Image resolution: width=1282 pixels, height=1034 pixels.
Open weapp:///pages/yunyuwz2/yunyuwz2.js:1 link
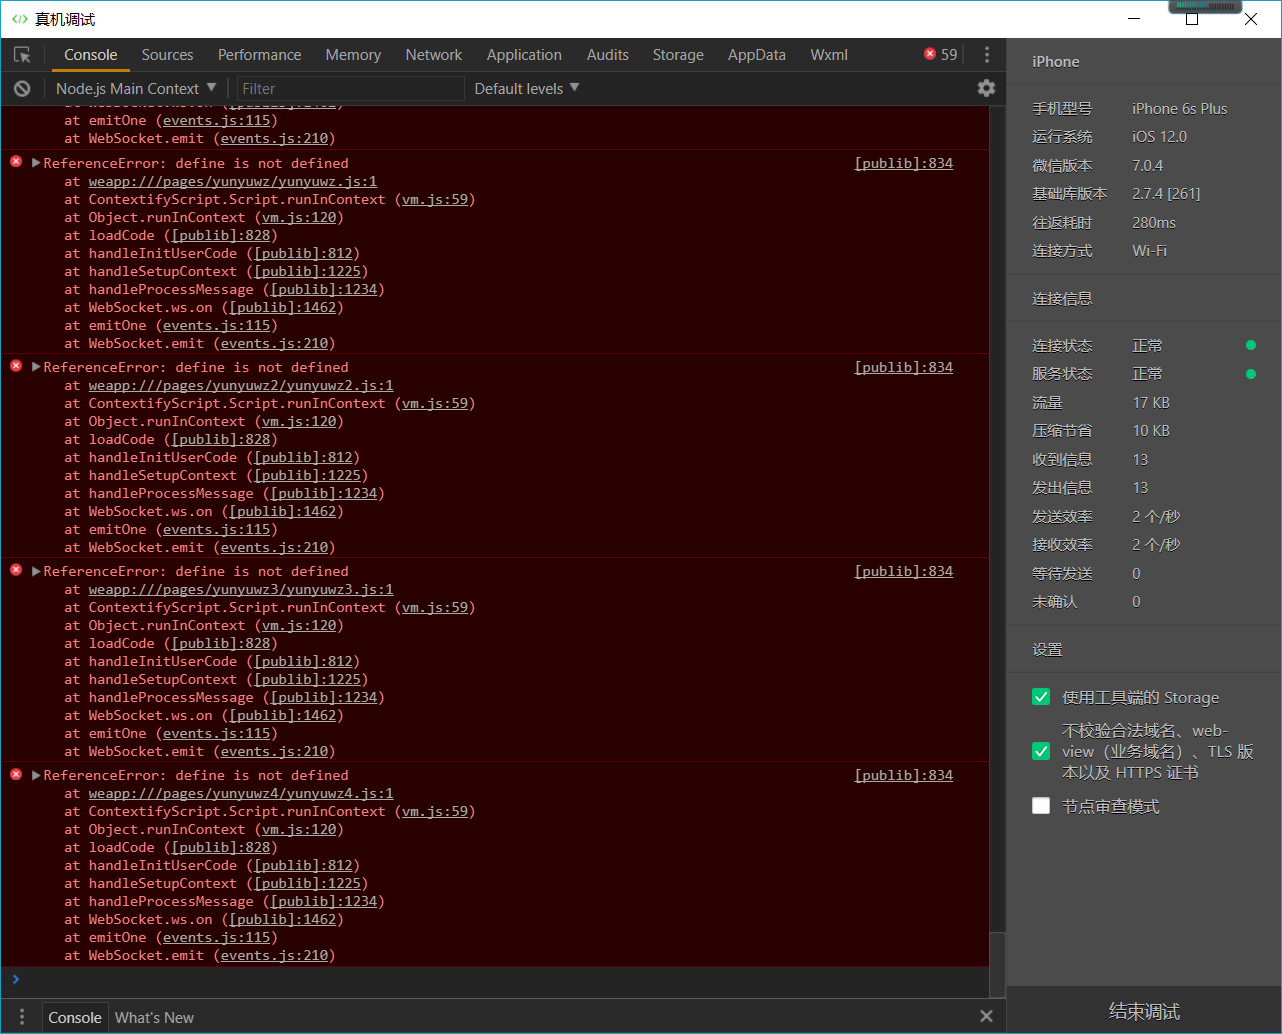coord(241,385)
